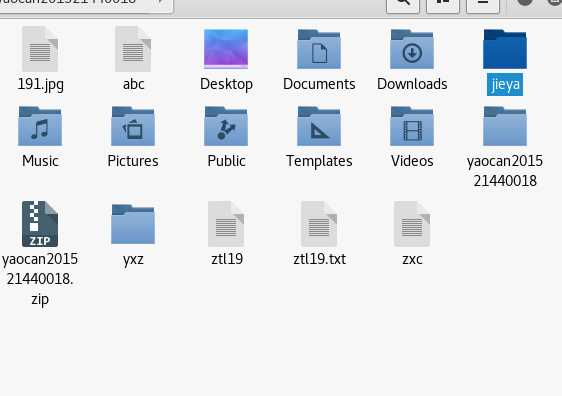
Task: Select the yxz folder icon
Action: (133, 224)
